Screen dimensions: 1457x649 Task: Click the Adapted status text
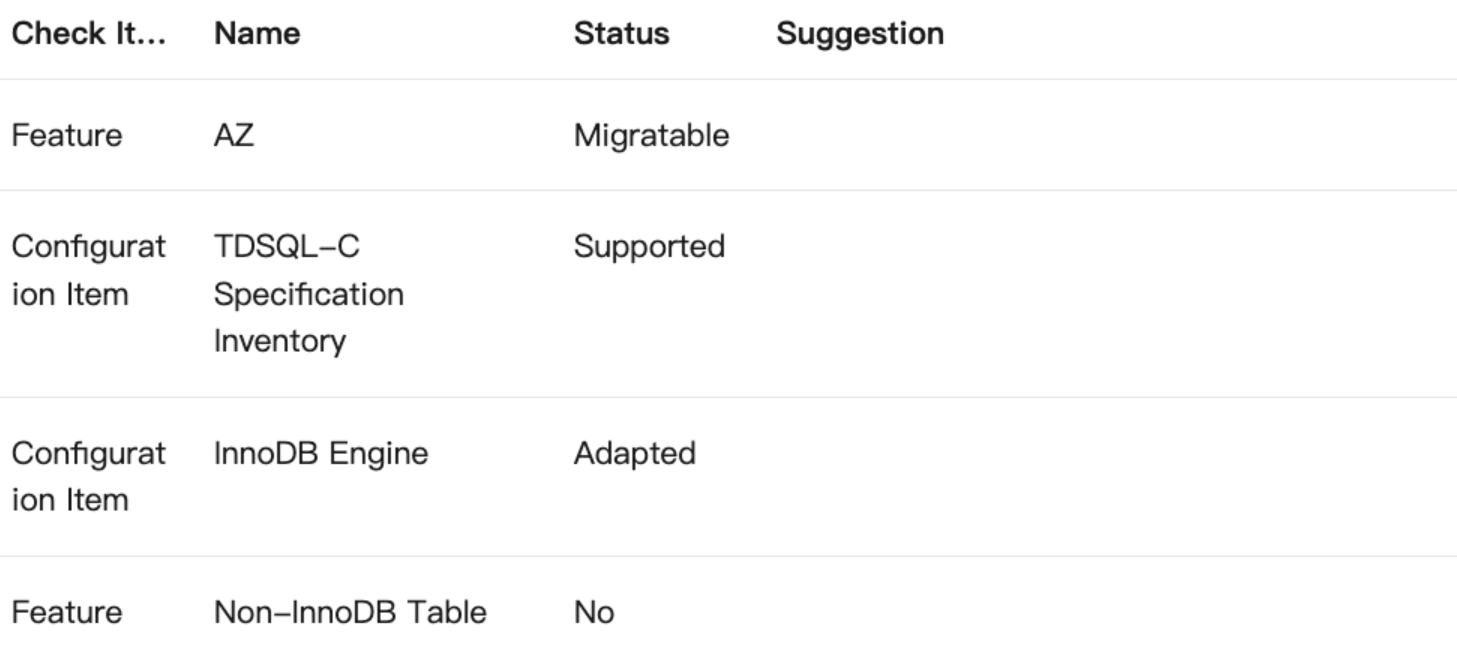[634, 454]
